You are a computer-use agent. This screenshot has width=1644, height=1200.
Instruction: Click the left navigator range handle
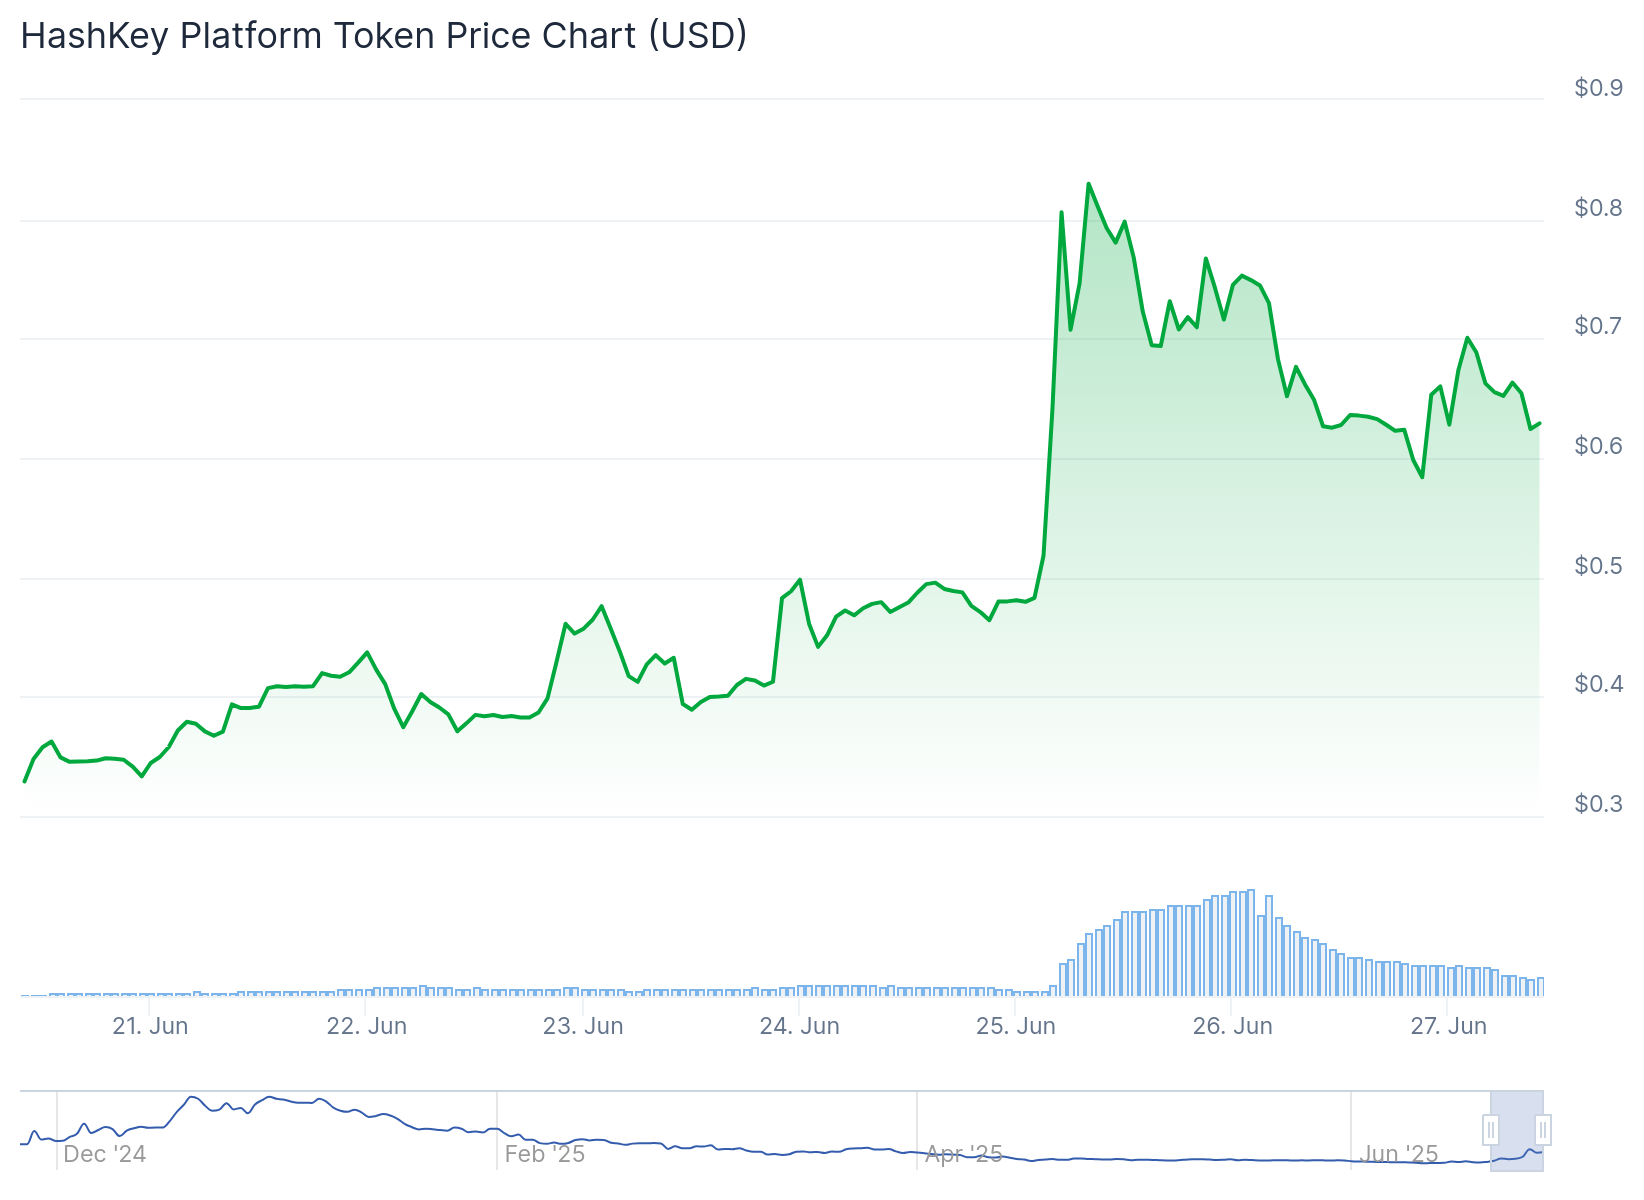tap(1491, 1130)
